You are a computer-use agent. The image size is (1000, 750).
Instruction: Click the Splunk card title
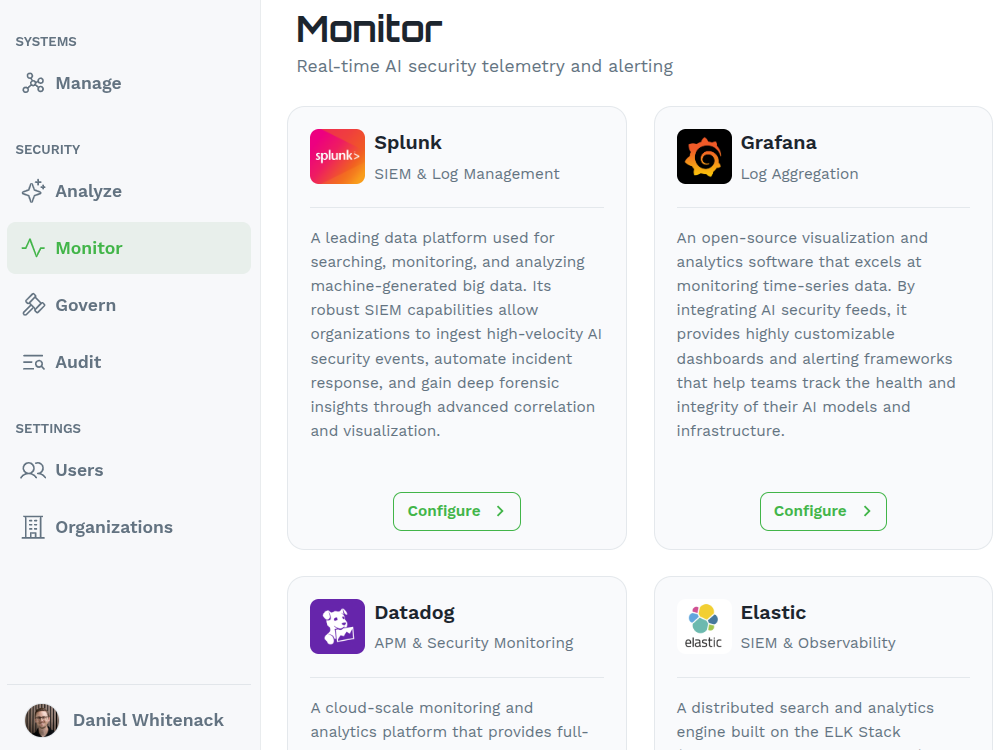(x=408, y=142)
